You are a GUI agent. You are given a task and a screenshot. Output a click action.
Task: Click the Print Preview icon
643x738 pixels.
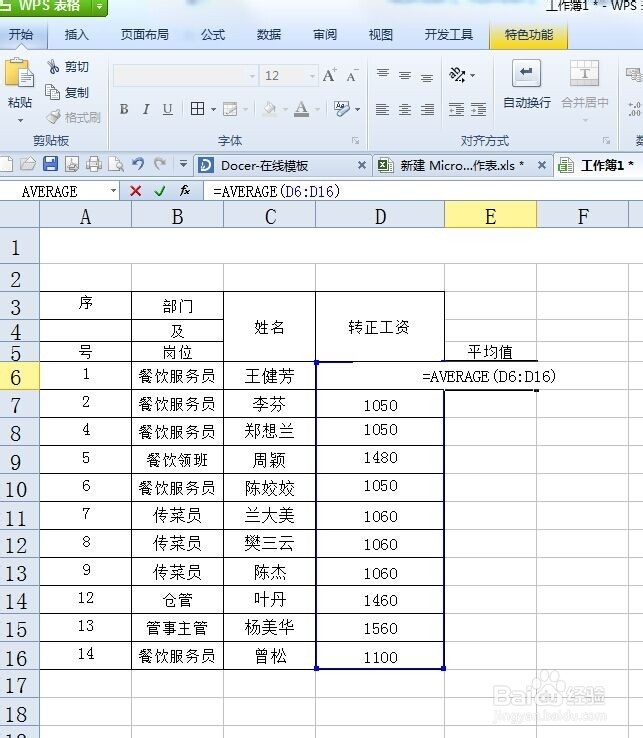tap(116, 164)
